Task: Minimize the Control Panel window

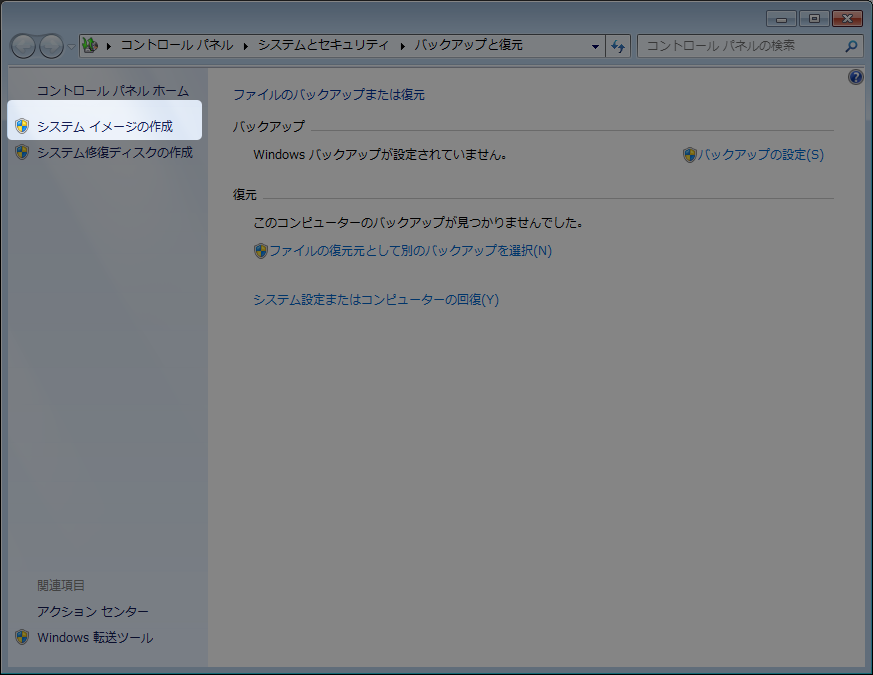Action: tap(781, 19)
